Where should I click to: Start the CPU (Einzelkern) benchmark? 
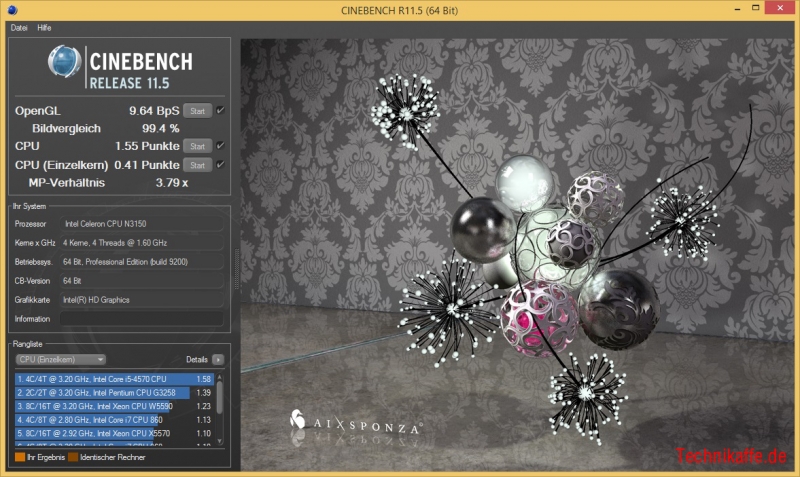pos(197,165)
